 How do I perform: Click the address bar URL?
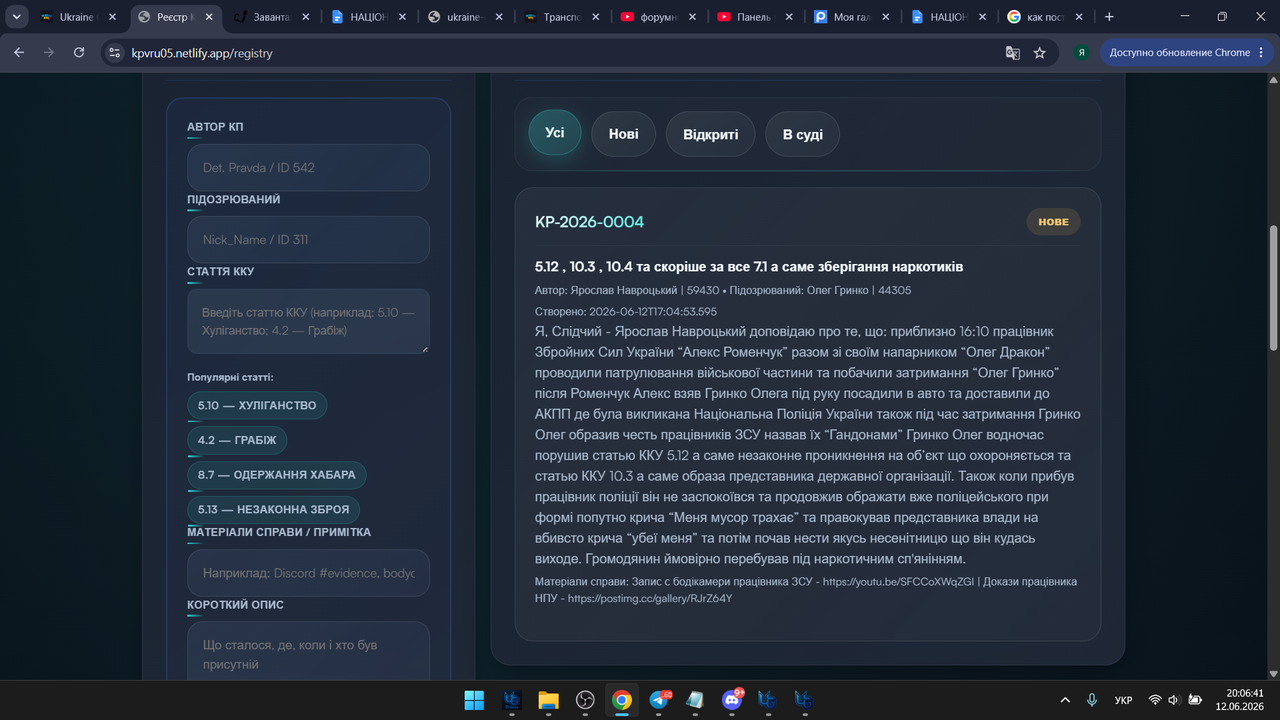click(x=202, y=53)
